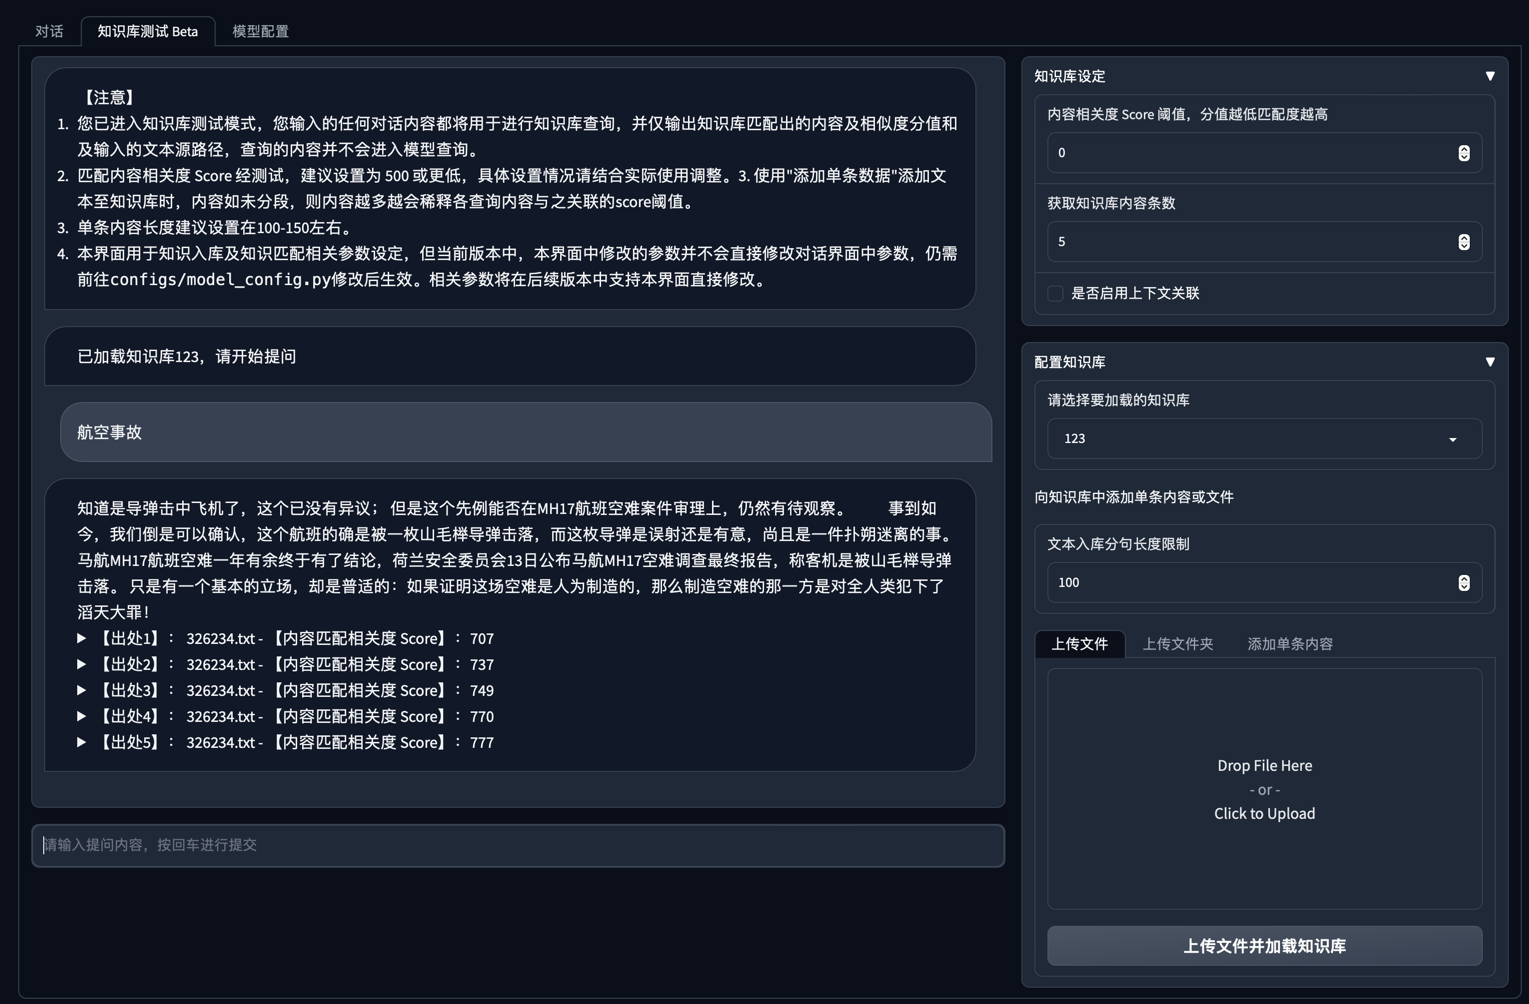Click the 获取知识库内容条数 stepper arrows
Image resolution: width=1529 pixels, height=1004 pixels.
1463,242
